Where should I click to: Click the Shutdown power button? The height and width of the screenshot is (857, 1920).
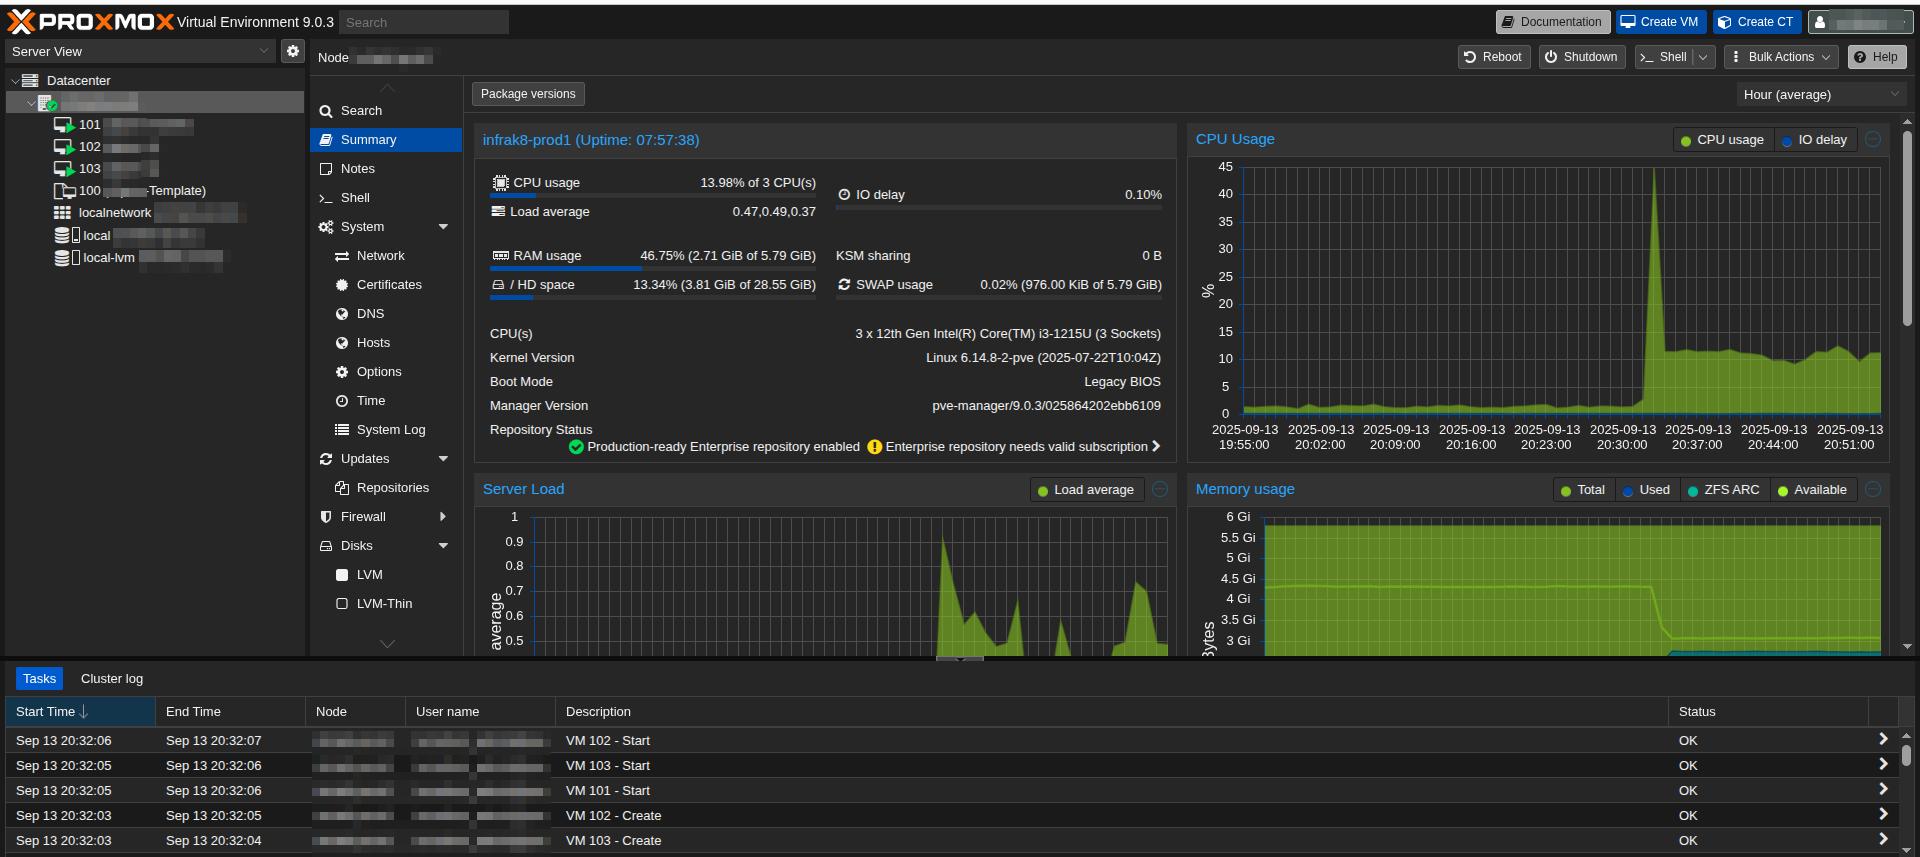[1581, 57]
